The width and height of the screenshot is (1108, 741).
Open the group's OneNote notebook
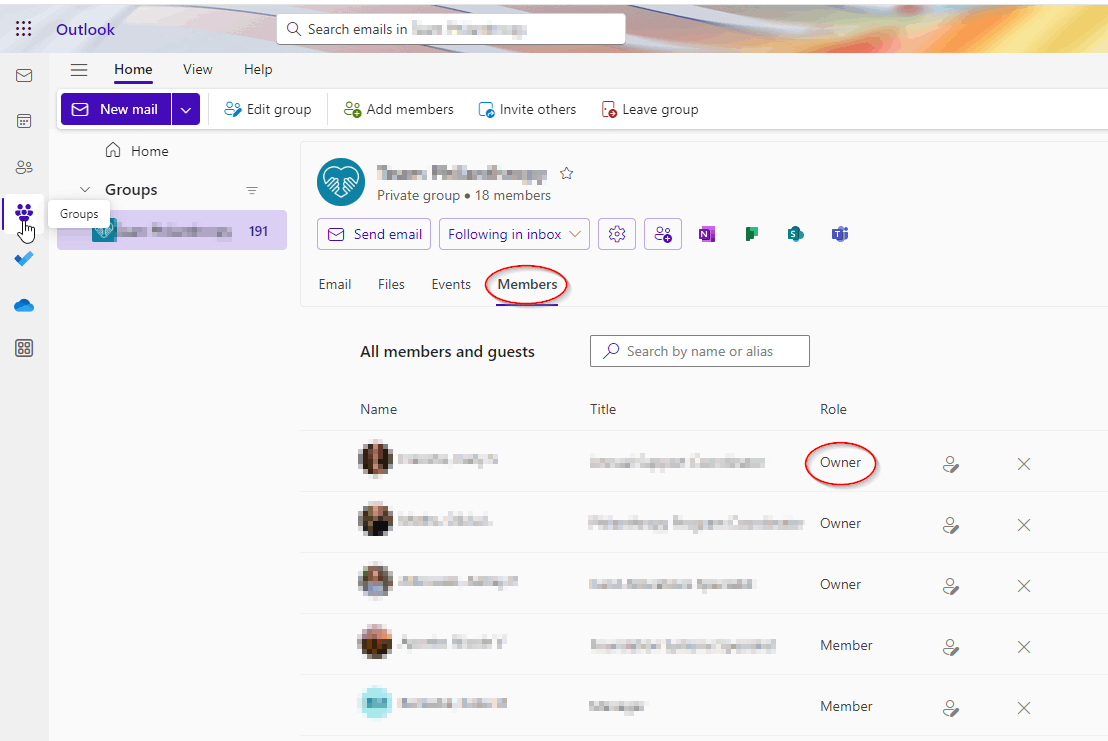click(707, 234)
